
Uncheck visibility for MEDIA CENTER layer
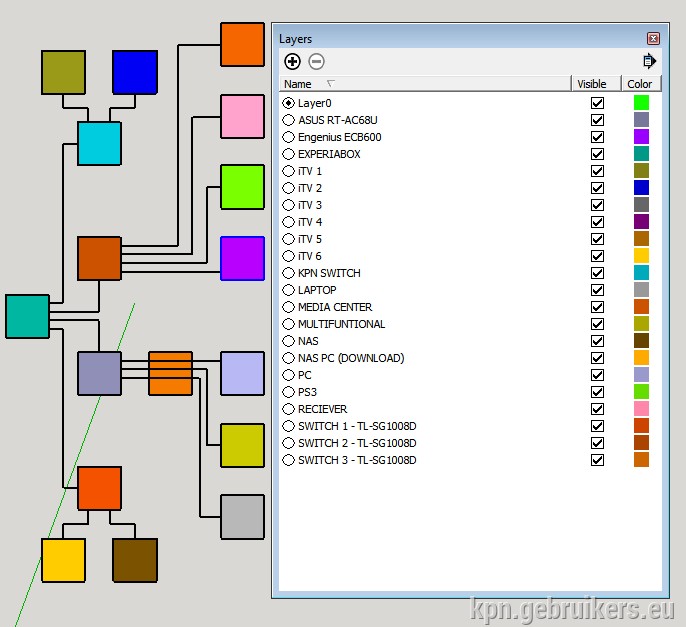tap(597, 307)
